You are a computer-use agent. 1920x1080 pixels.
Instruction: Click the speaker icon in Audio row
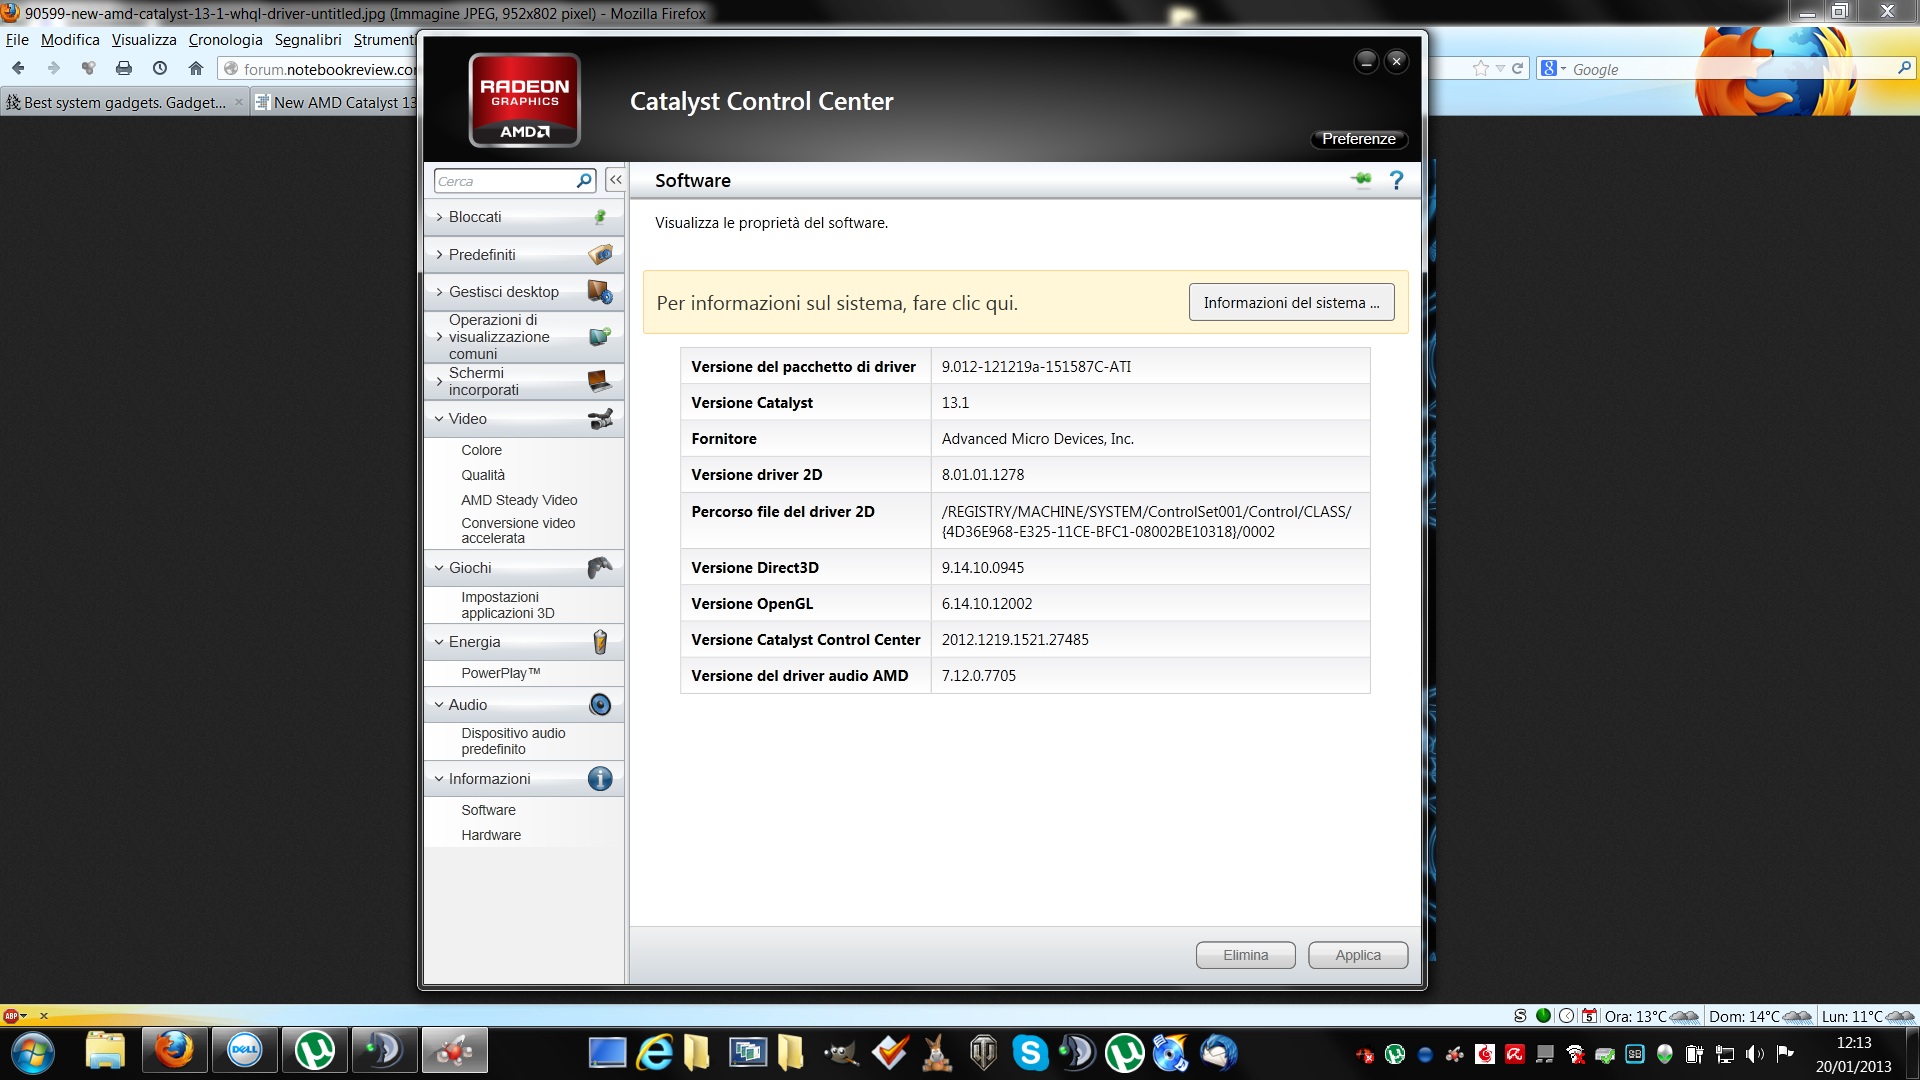pos(600,705)
